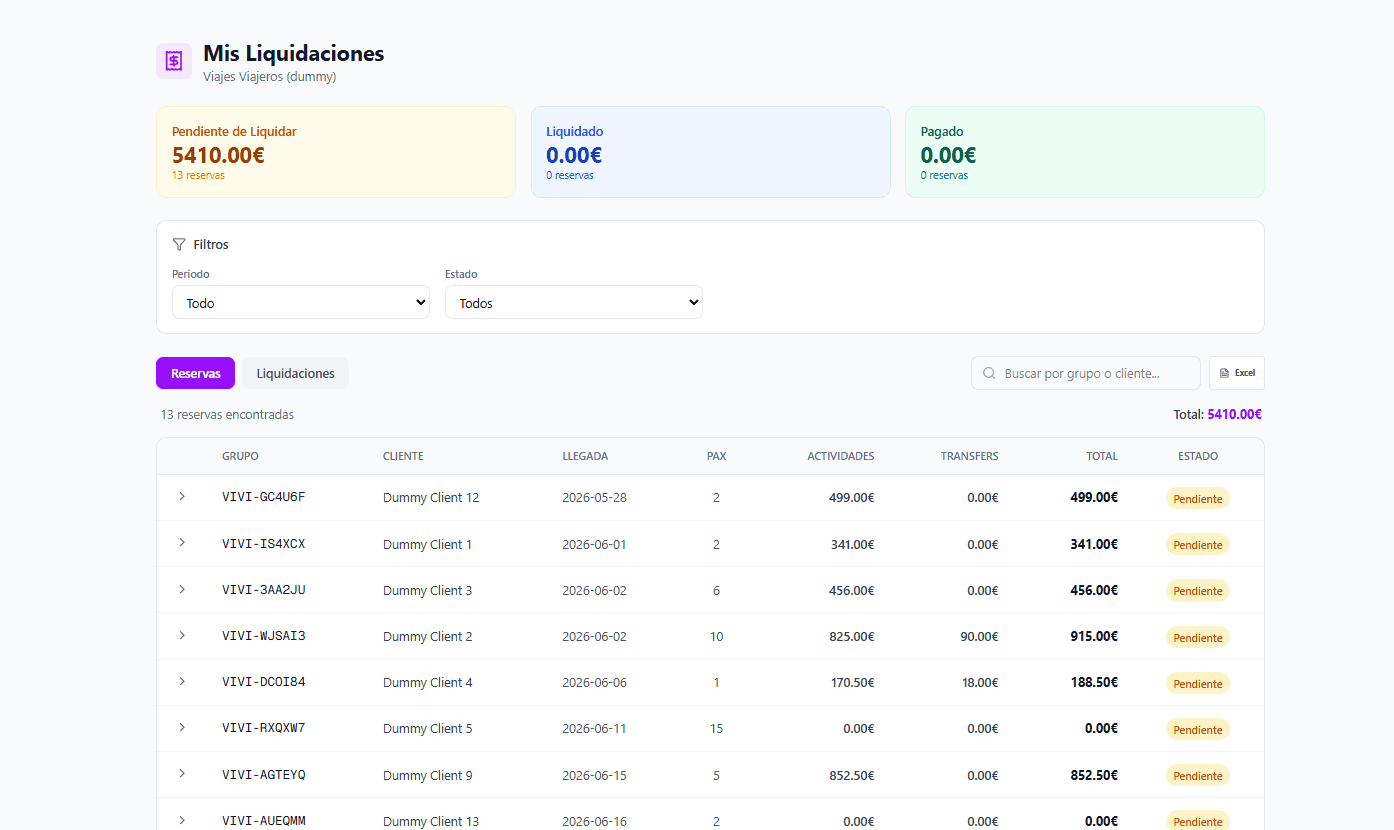The width and height of the screenshot is (1394, 830).
Task: Open the Estado dropdown
Action: point(574,303)
